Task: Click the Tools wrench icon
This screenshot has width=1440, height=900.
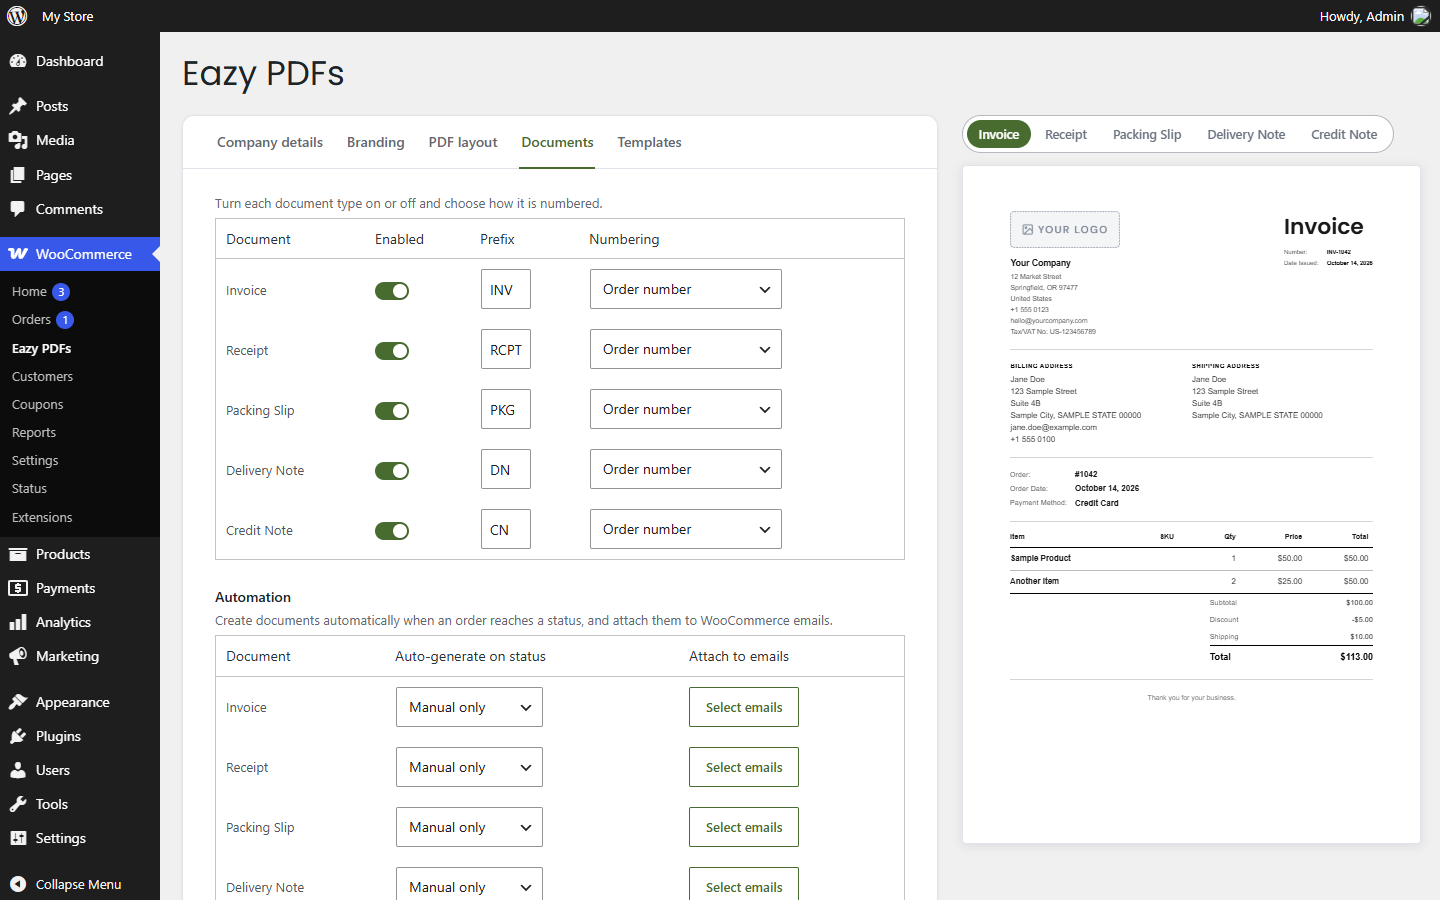Action: [18, 804]
